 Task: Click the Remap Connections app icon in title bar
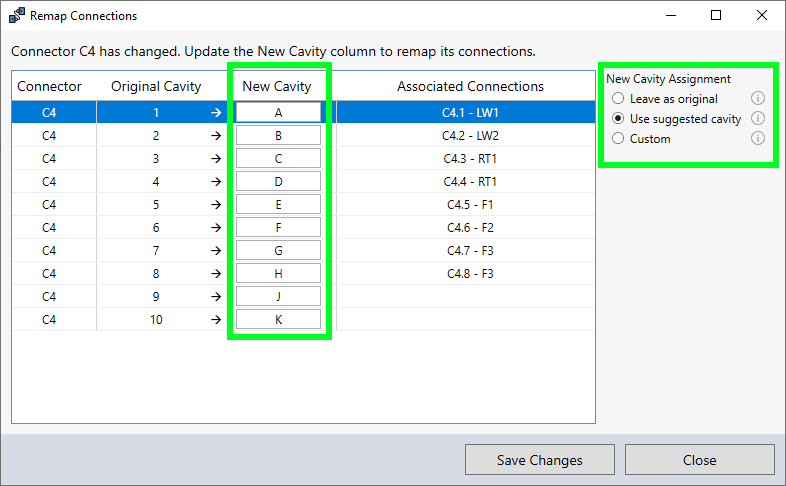click(x=17, y=16)
